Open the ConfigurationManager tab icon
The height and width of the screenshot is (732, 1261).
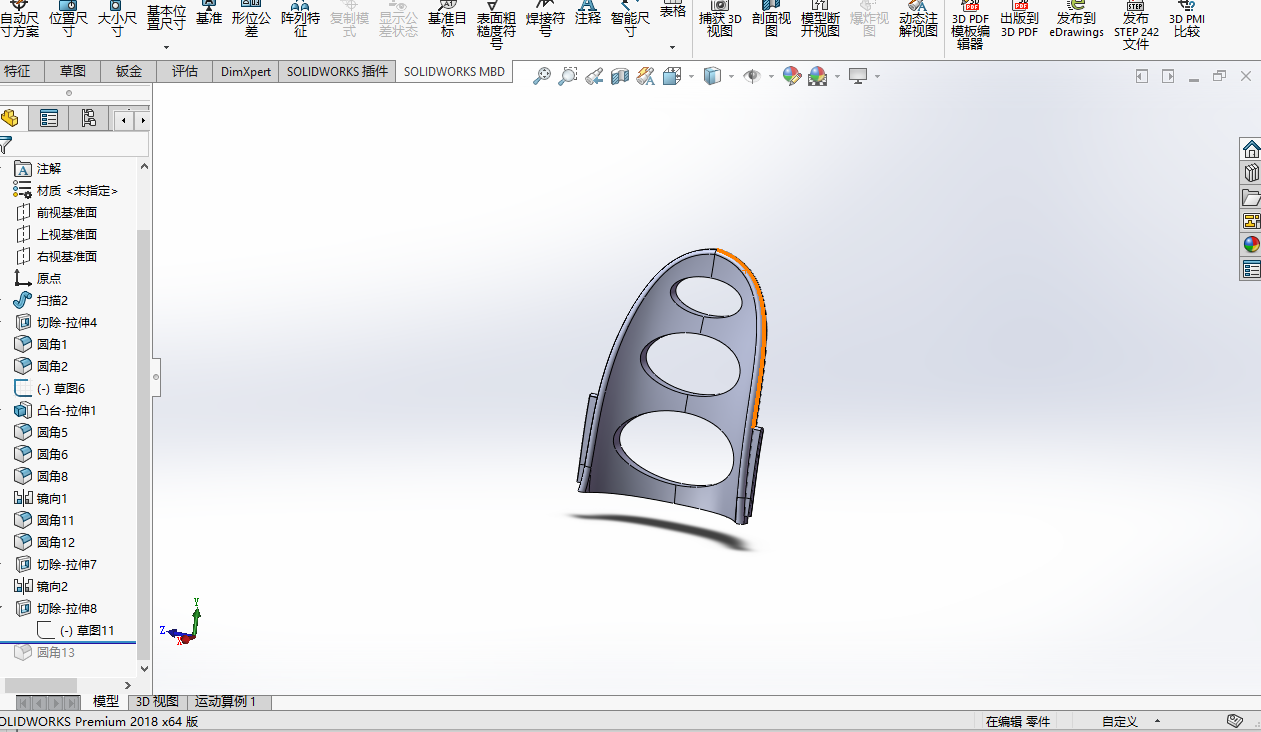(x=88, y=119)
